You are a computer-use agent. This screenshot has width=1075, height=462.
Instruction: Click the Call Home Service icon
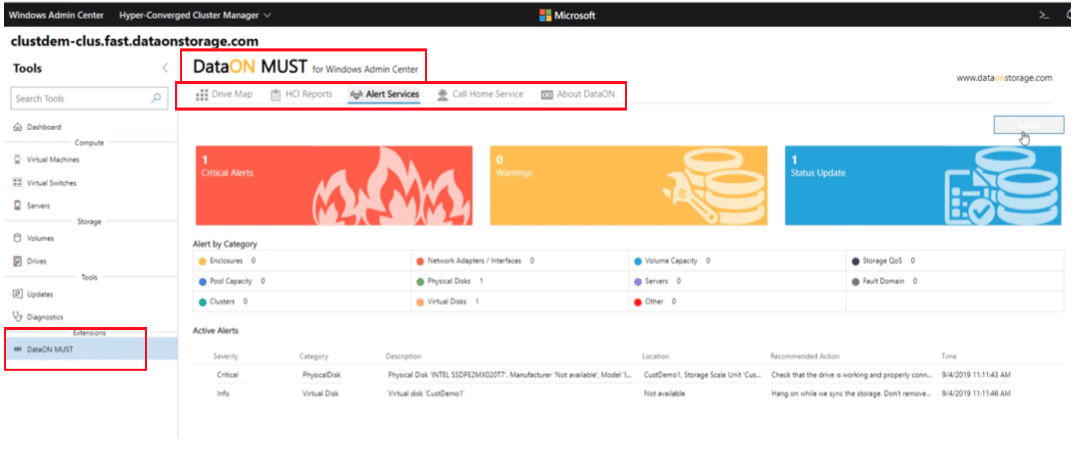coord(442,95)
